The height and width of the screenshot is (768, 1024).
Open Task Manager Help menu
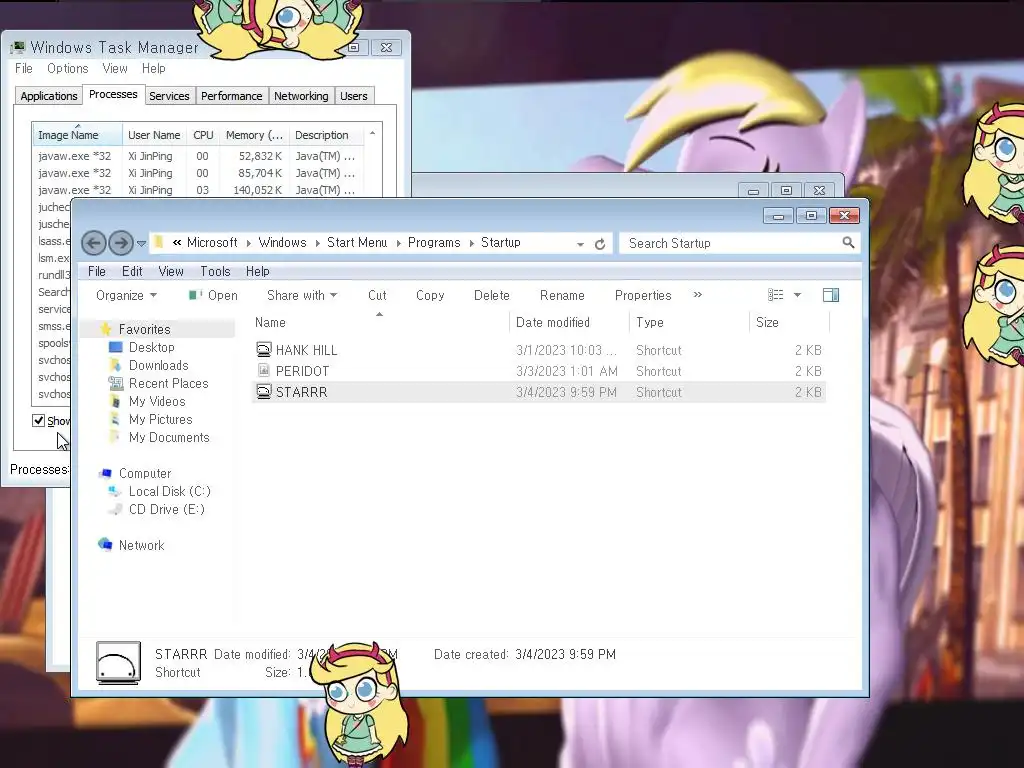(153, 69)
